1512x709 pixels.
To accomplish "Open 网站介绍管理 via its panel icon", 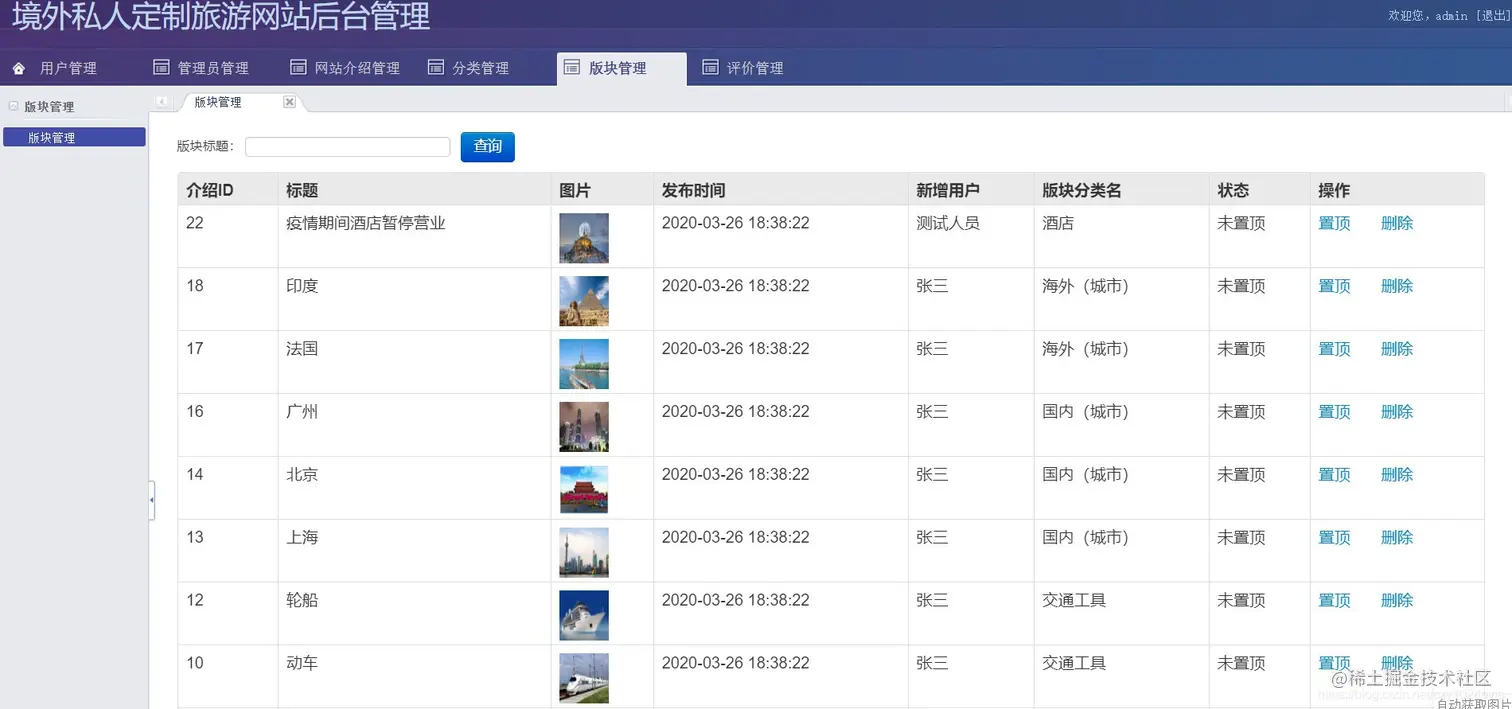I will pos(297,67).
